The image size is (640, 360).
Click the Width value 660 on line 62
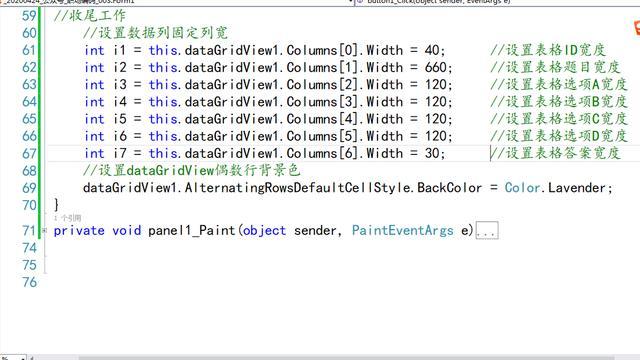436,67
